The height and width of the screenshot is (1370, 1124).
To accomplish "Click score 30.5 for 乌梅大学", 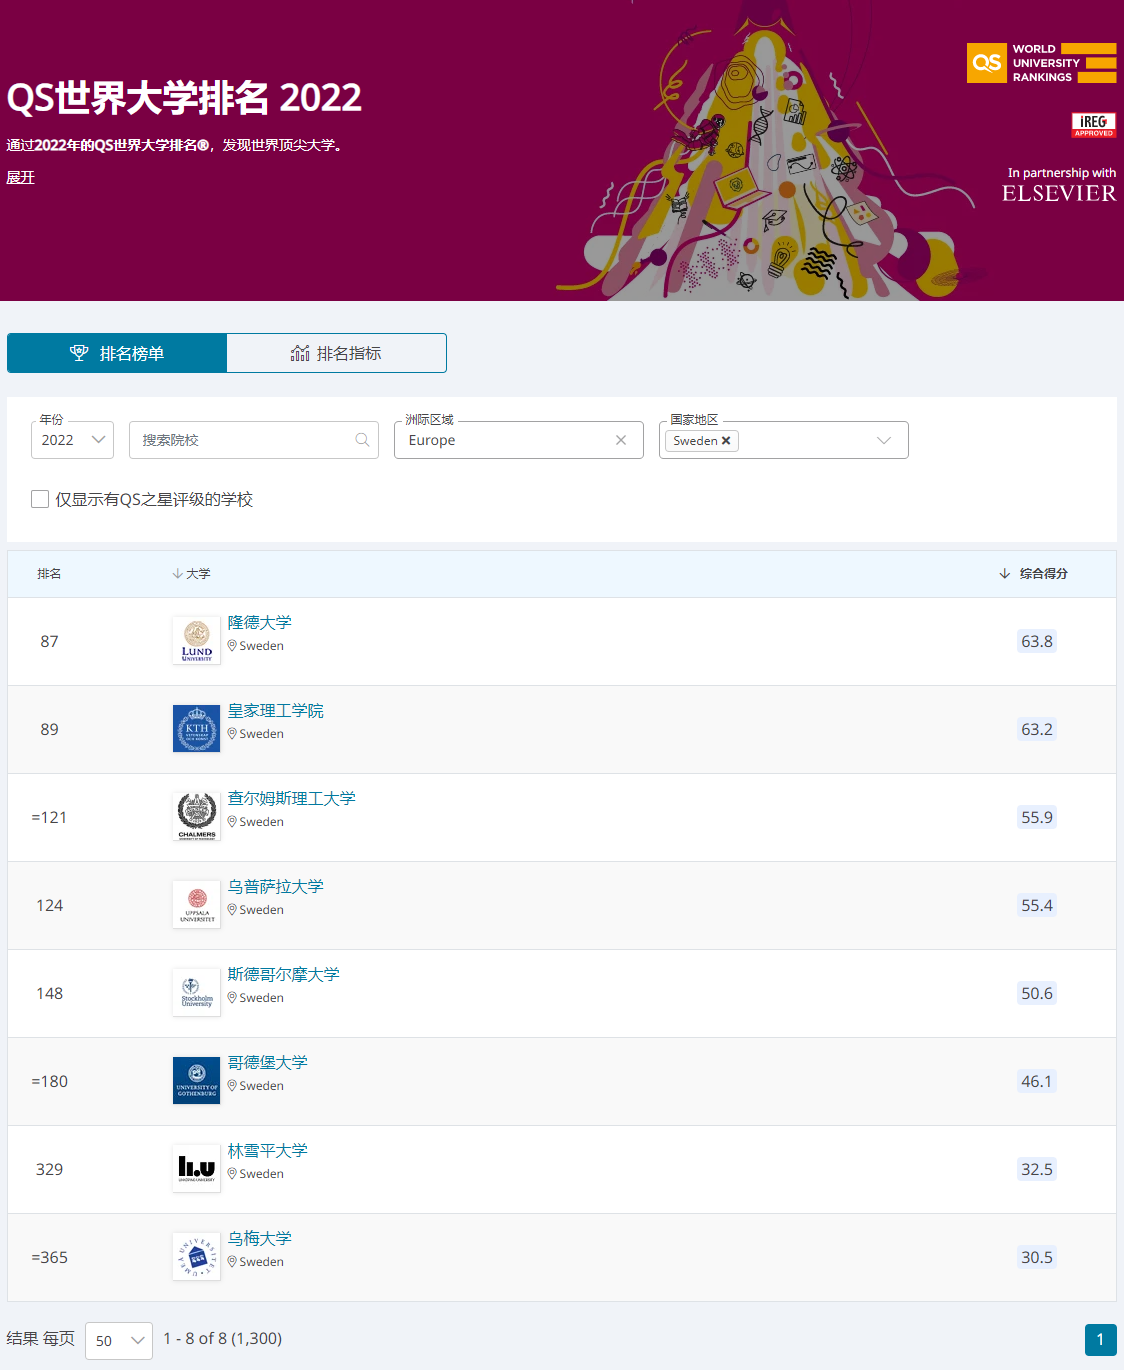I will [1037, 1257].
